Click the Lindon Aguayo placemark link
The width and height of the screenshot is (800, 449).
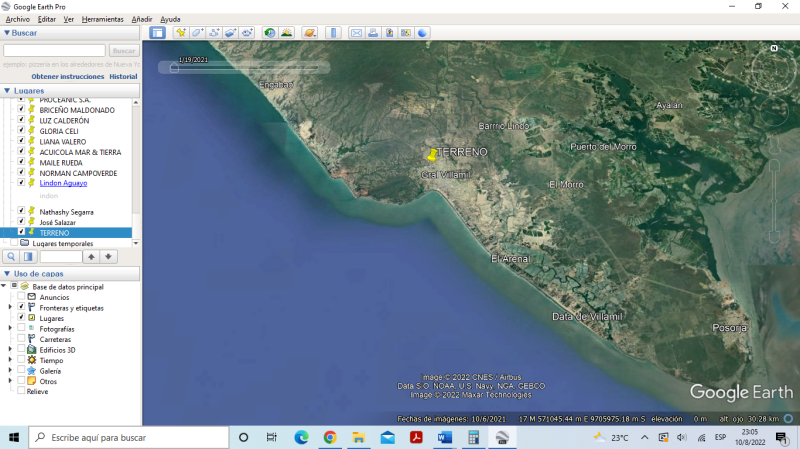(63, 183)
